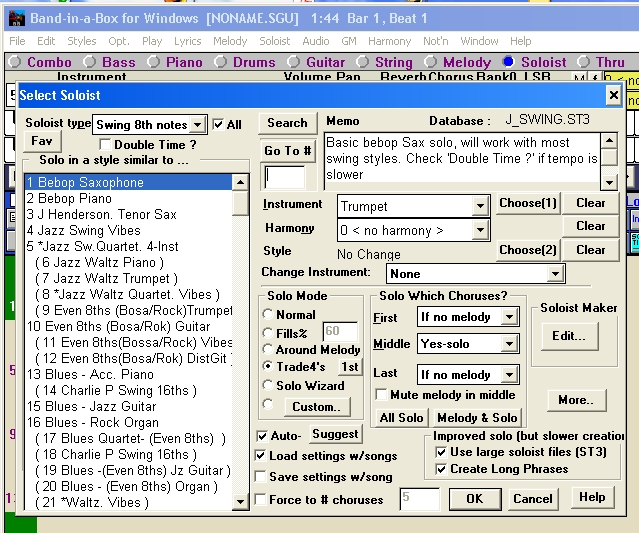Image resolution: width=639 pixels, height=533 pixels.
Task: Open the File menu
Action: (17, 41)
